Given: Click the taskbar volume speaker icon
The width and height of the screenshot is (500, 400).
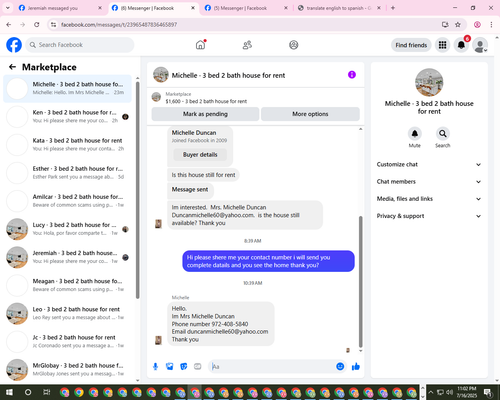Looking at the screenshot, I should tap(450, 392).
